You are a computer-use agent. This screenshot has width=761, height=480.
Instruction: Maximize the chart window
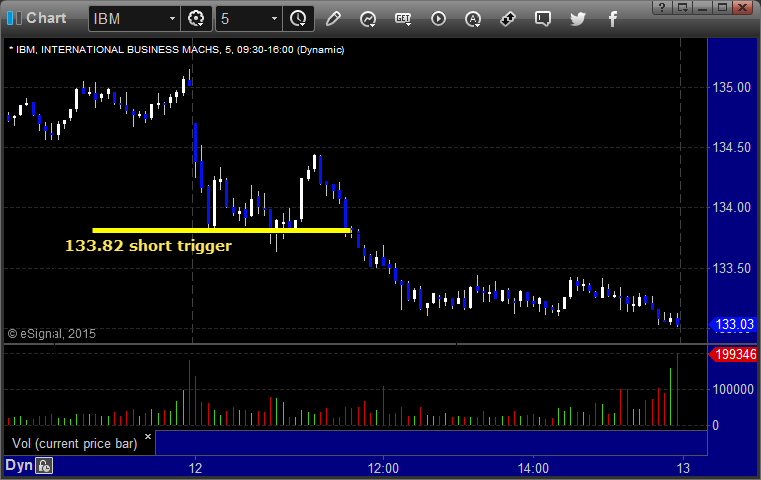[723, 7]
